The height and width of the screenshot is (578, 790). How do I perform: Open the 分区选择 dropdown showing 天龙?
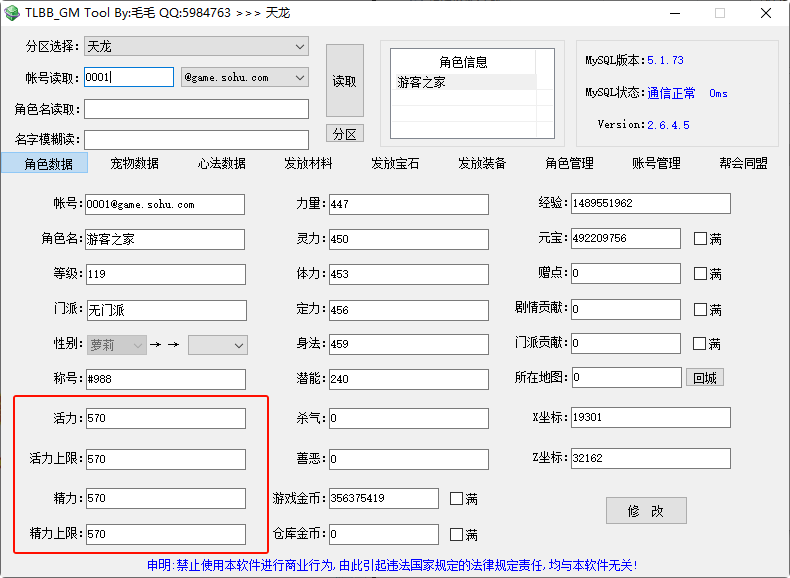tap(196, 46)
